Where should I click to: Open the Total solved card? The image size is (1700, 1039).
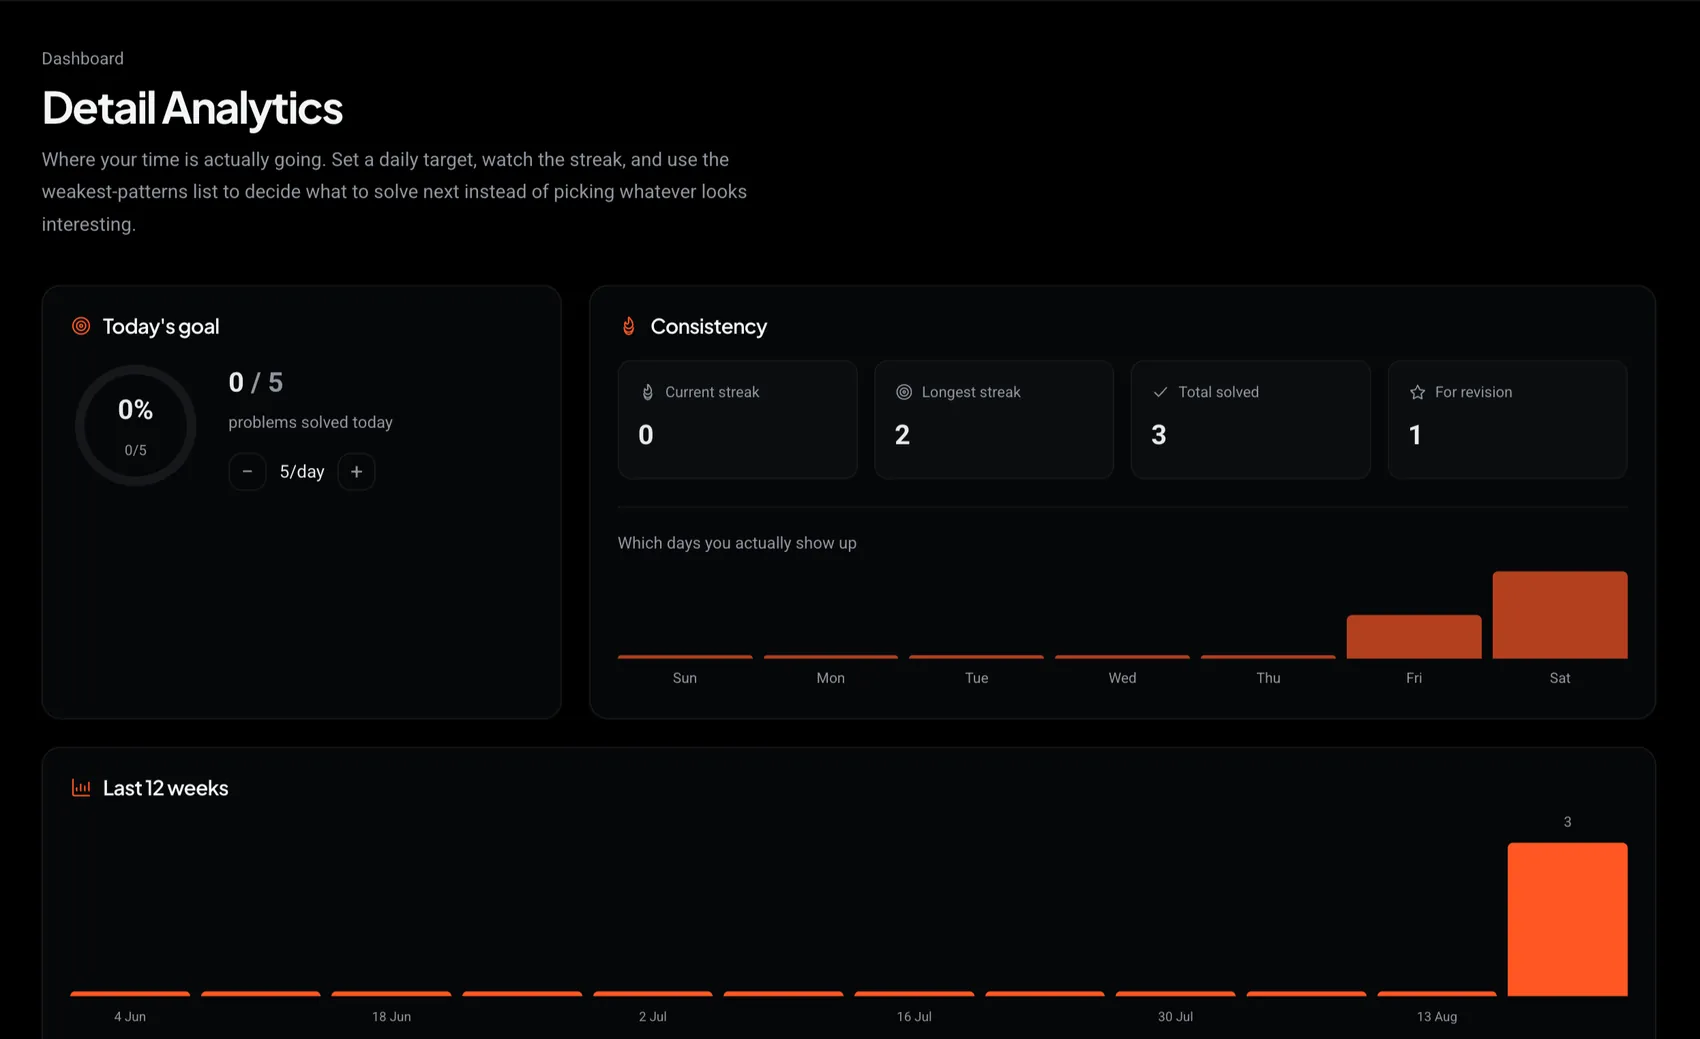click(x=1251, y=419)
